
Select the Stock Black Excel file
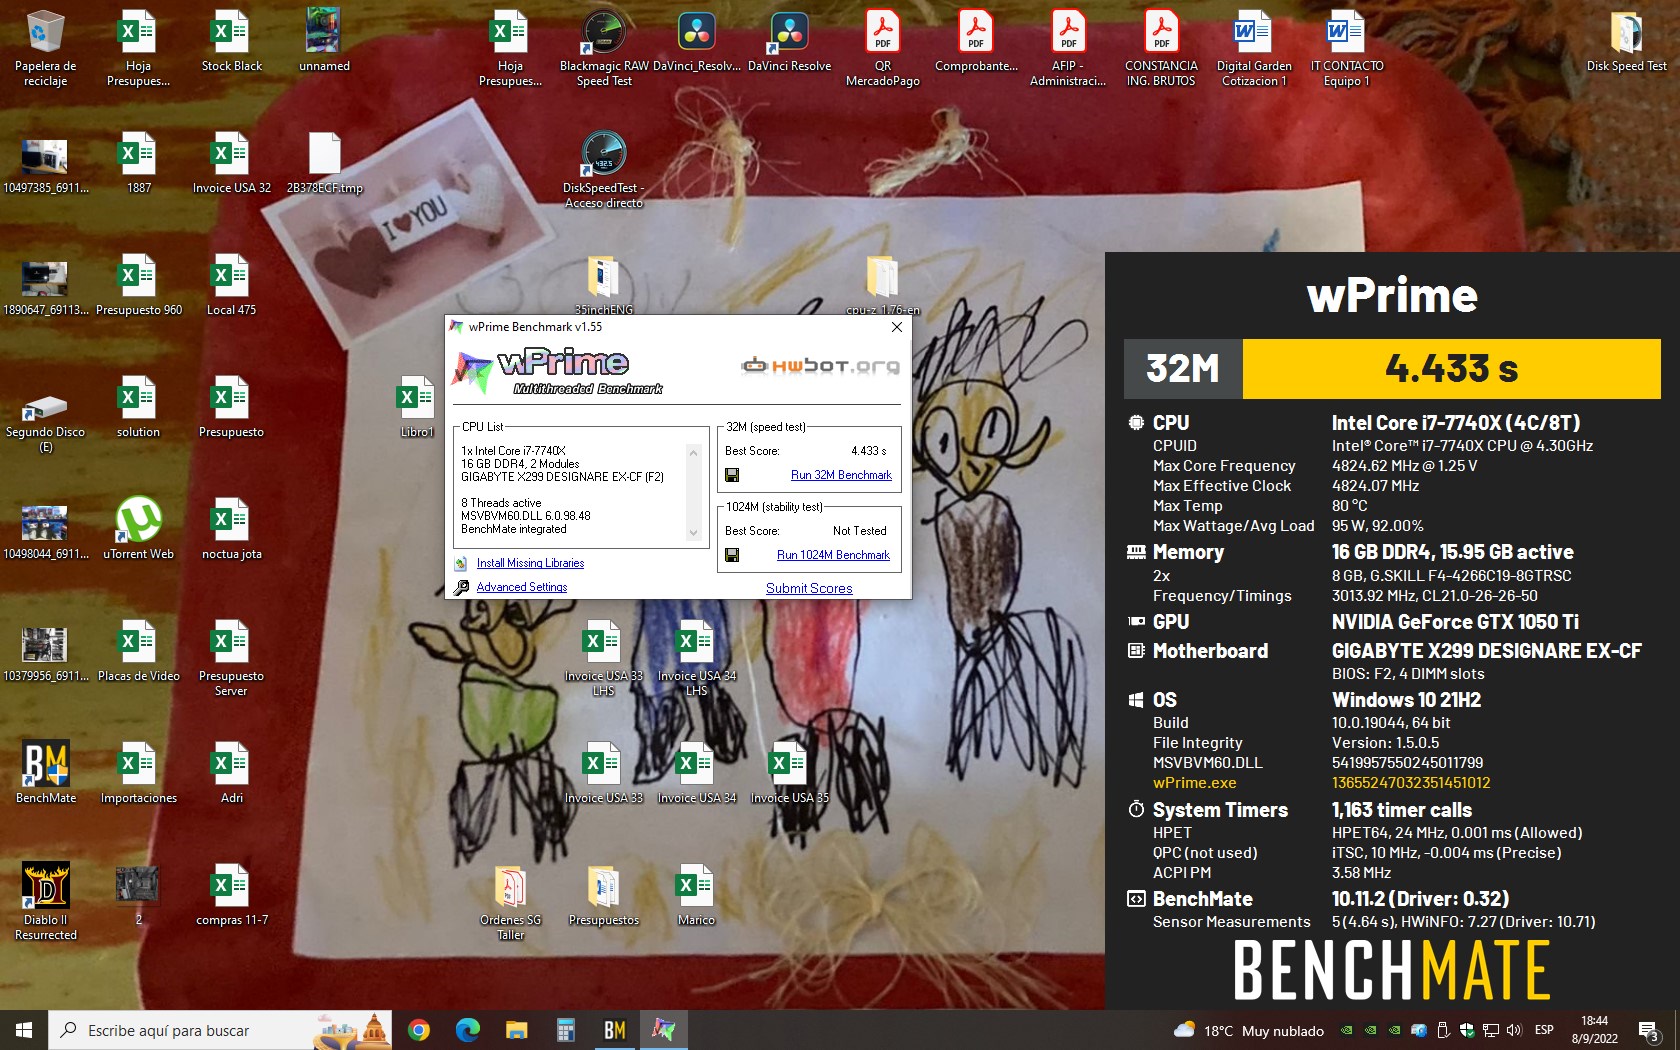pyautogui.click(x=231, y=42)
